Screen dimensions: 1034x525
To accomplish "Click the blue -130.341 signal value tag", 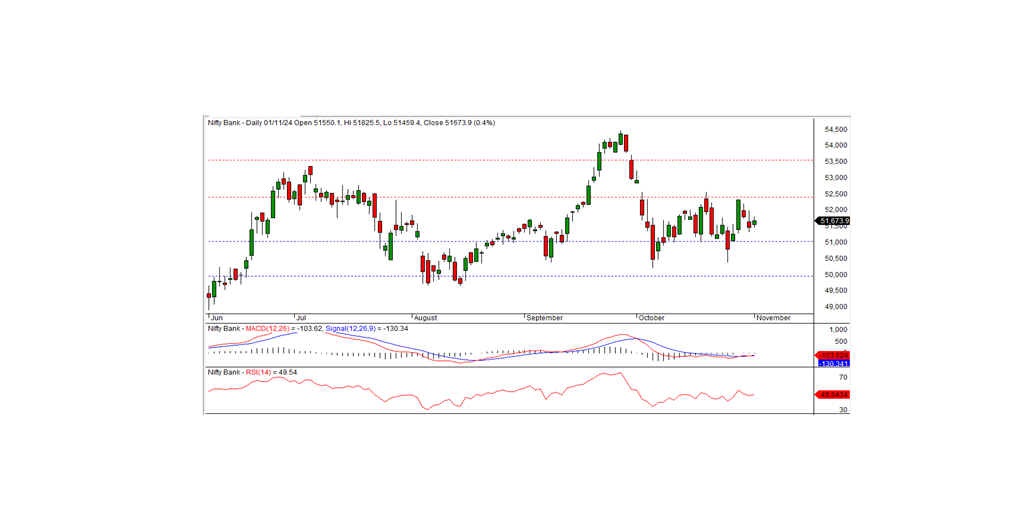I will (x=834, y=363).
